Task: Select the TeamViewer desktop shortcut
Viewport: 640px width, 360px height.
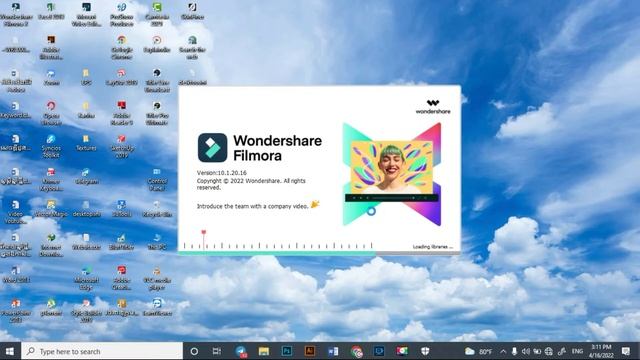Action: pyautogui.click(x=157, y=308)
